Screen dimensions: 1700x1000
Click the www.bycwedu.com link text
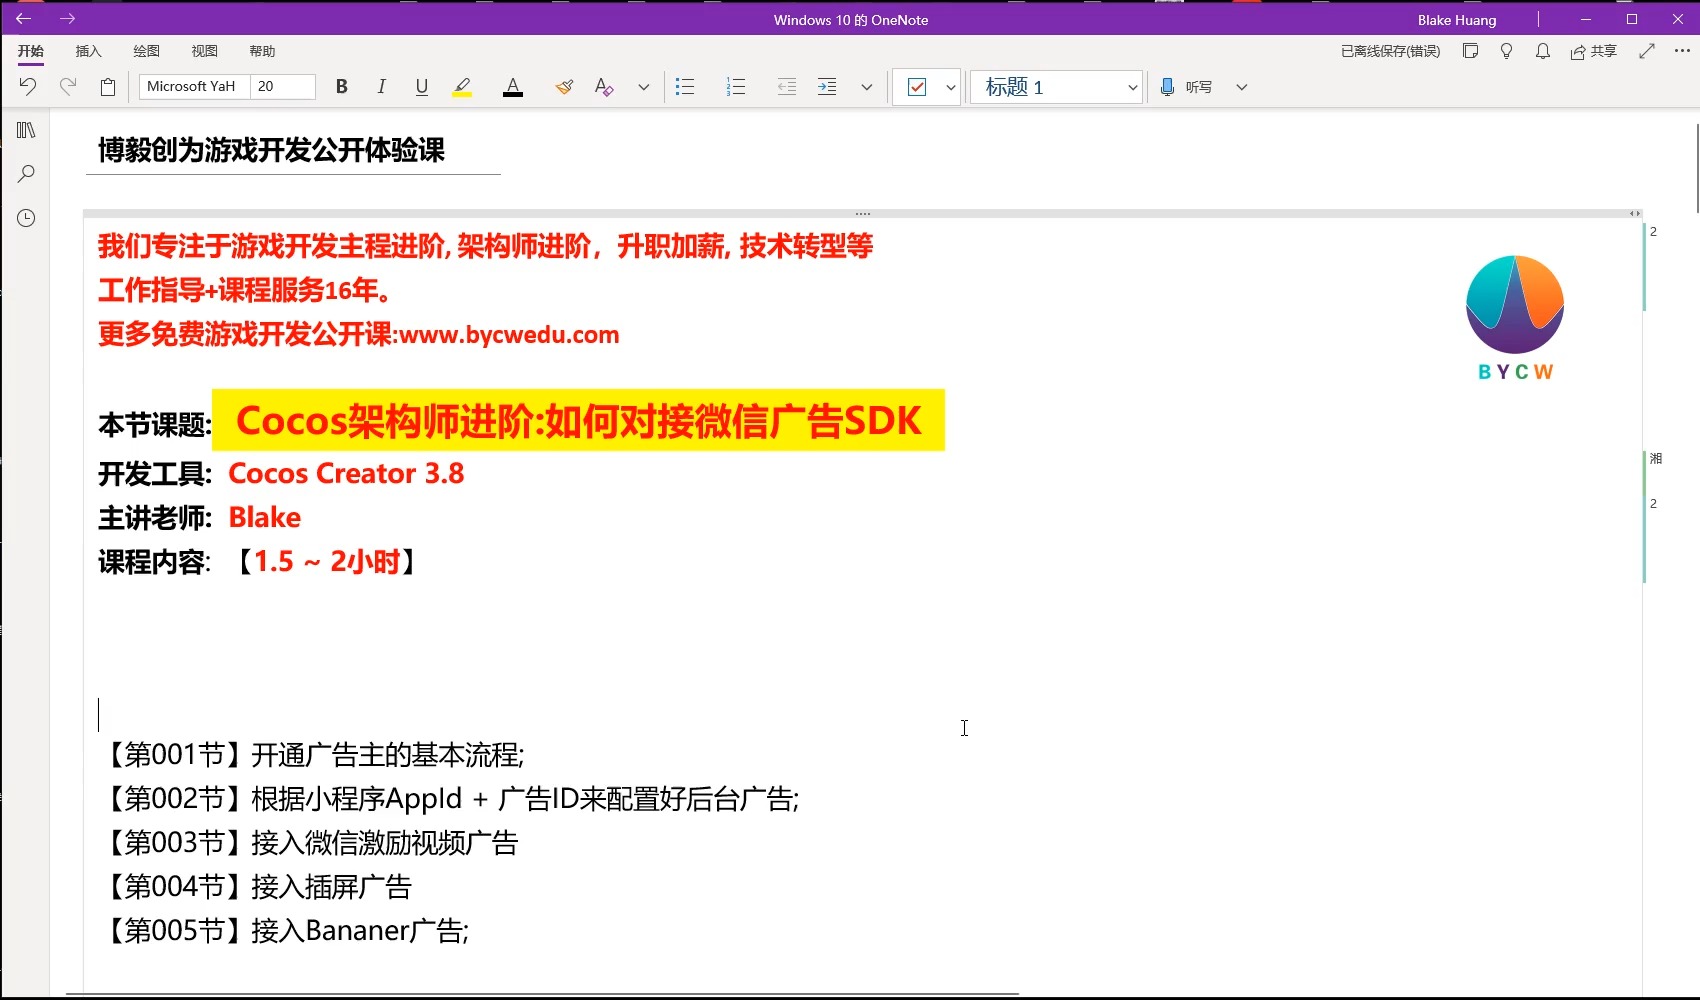coord(509,335)
